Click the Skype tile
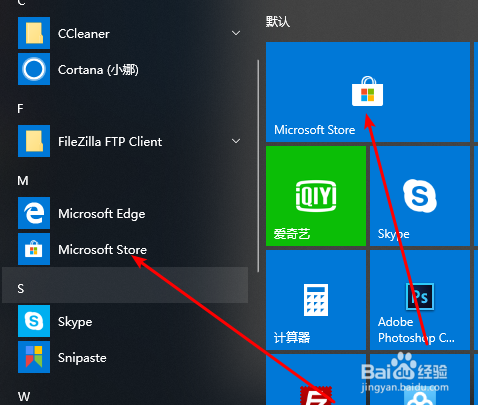The width and height of the screenshot is (478, 405). tap(420, 196)
